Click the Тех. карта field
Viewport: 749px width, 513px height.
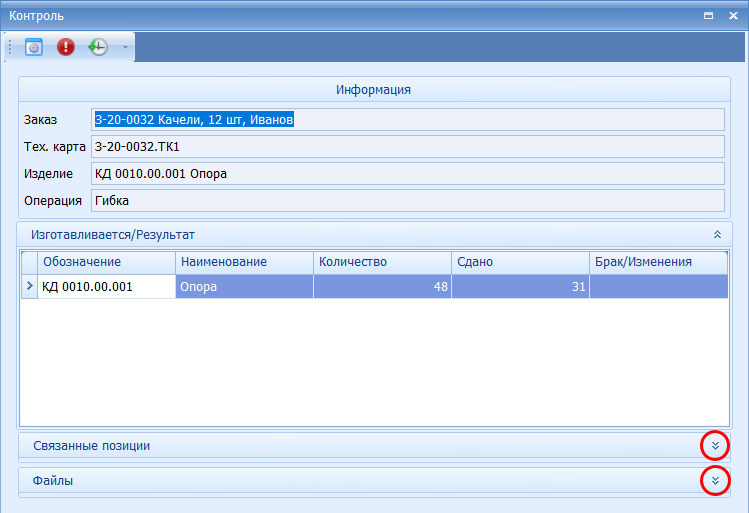(x=407, y=147)
